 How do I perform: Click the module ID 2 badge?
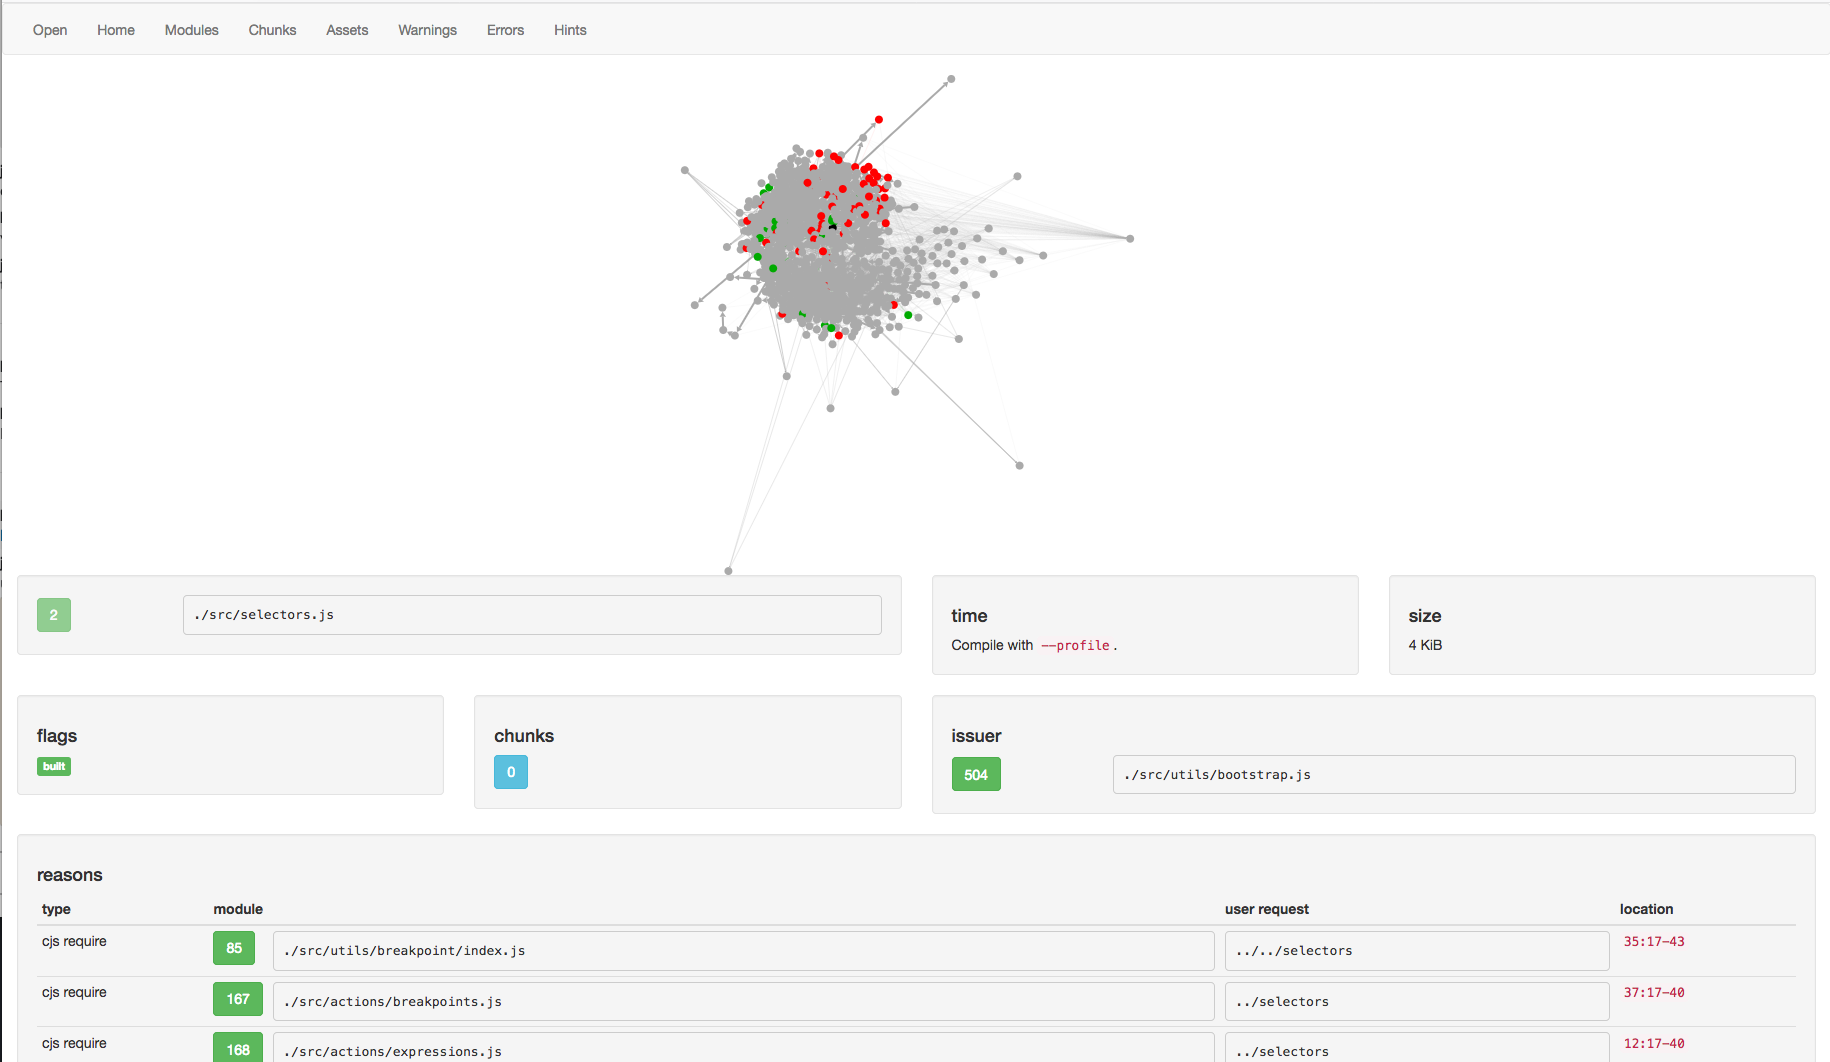54,615
